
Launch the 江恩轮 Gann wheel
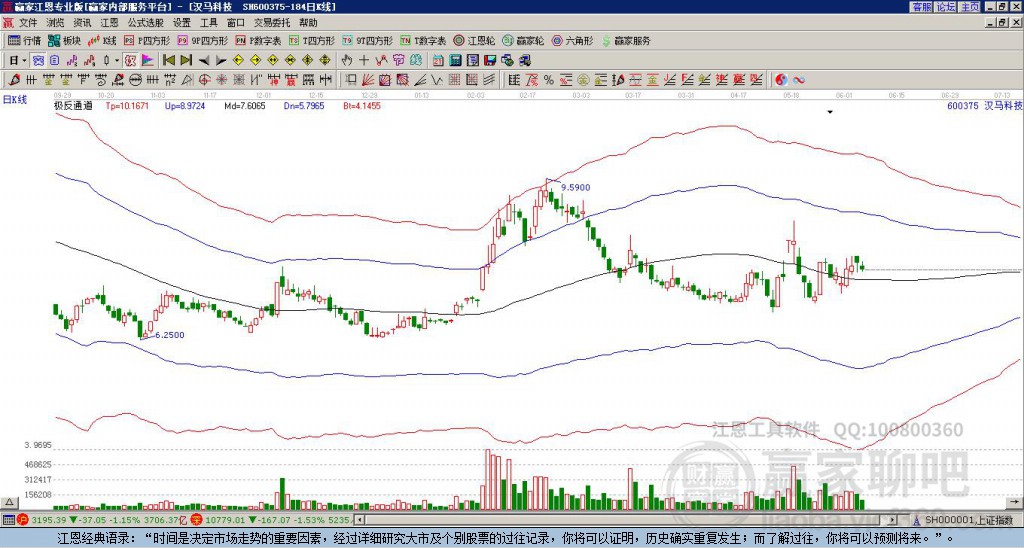[x=473, y=40]
